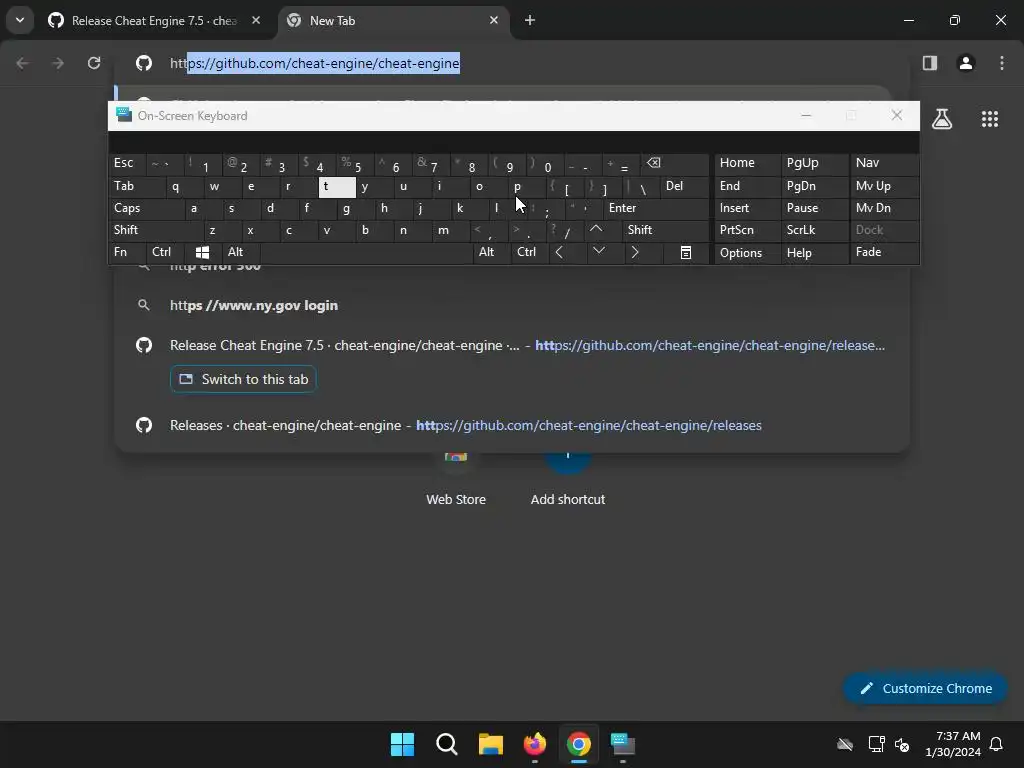The image size is (1024, 768).
Task: Click the muted volume tray icon
Action: tap(902, 744)
